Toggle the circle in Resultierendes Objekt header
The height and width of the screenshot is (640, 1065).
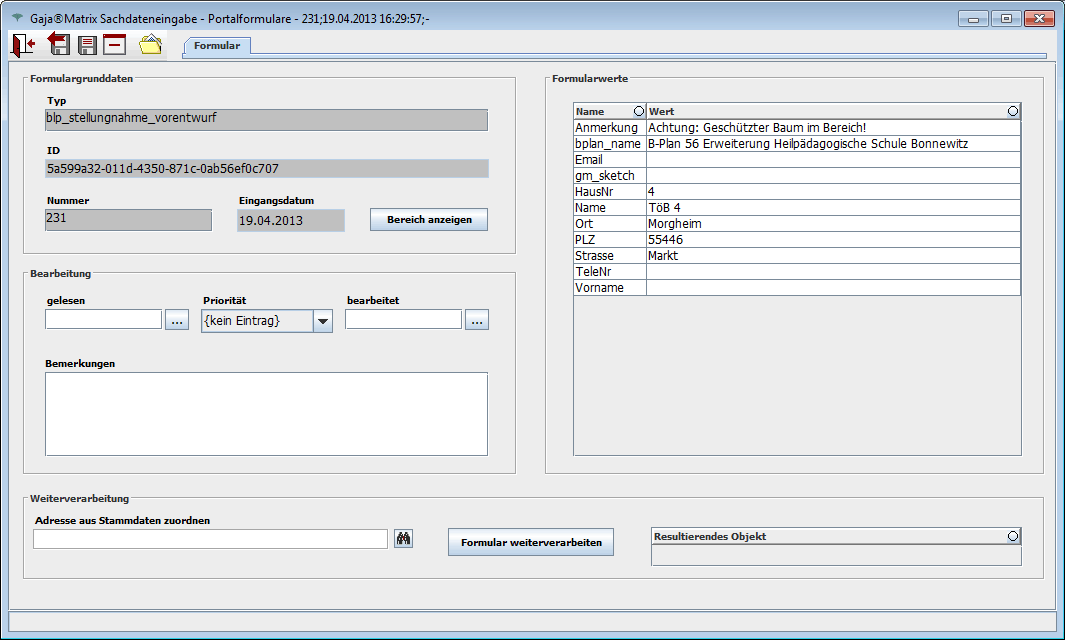coord(1012,537)
